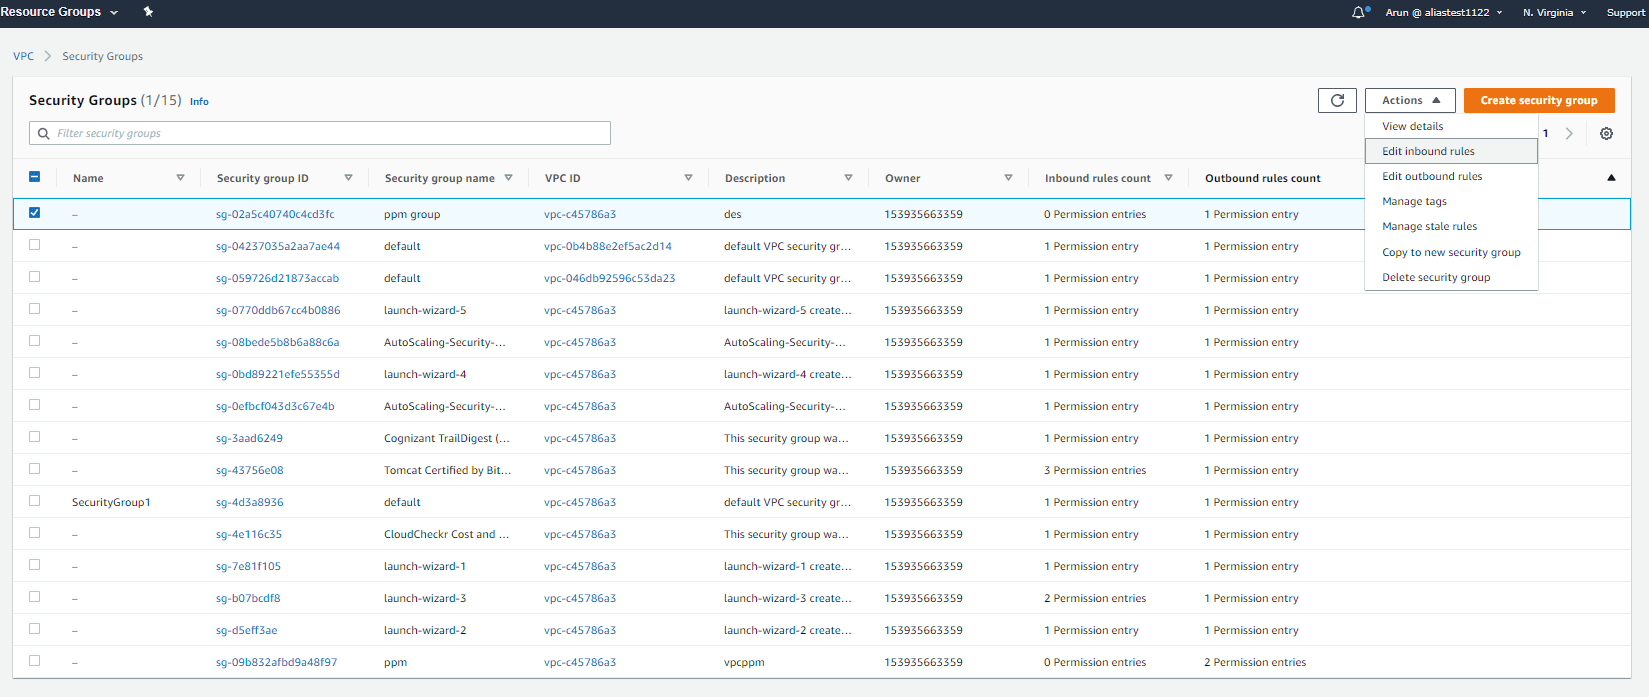The width and height of the screenshot is (1649, 697).
Task: Select Delete security group menu option
Action: point(1436,278)
